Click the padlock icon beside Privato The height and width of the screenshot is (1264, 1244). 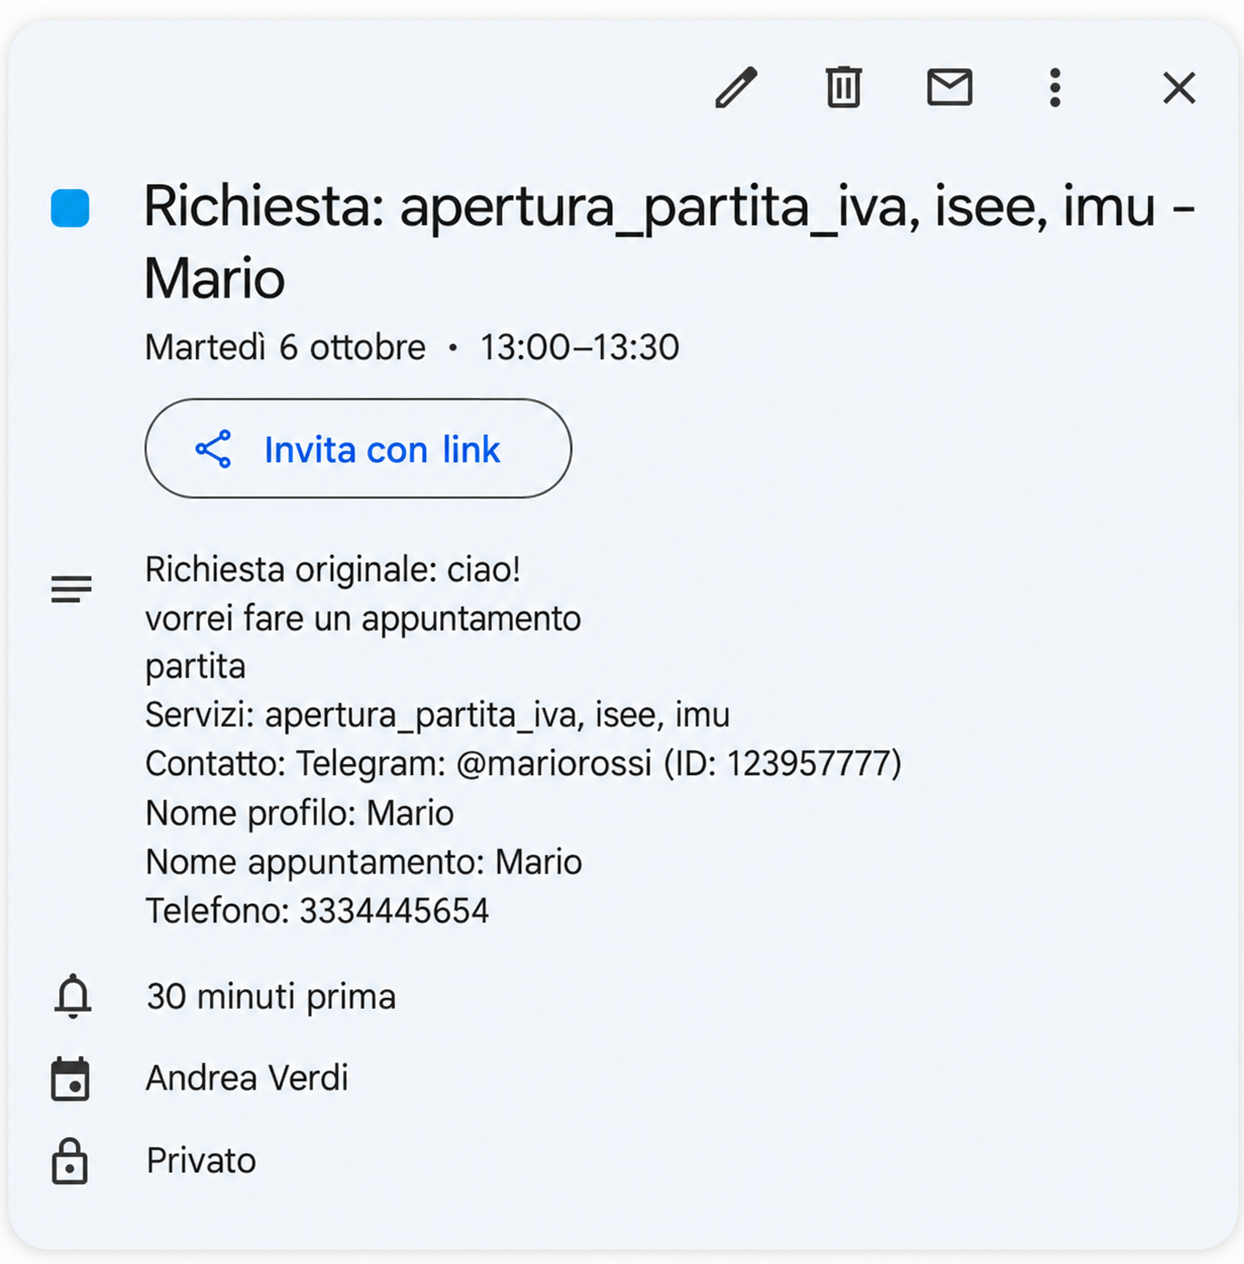[70, 1160]
